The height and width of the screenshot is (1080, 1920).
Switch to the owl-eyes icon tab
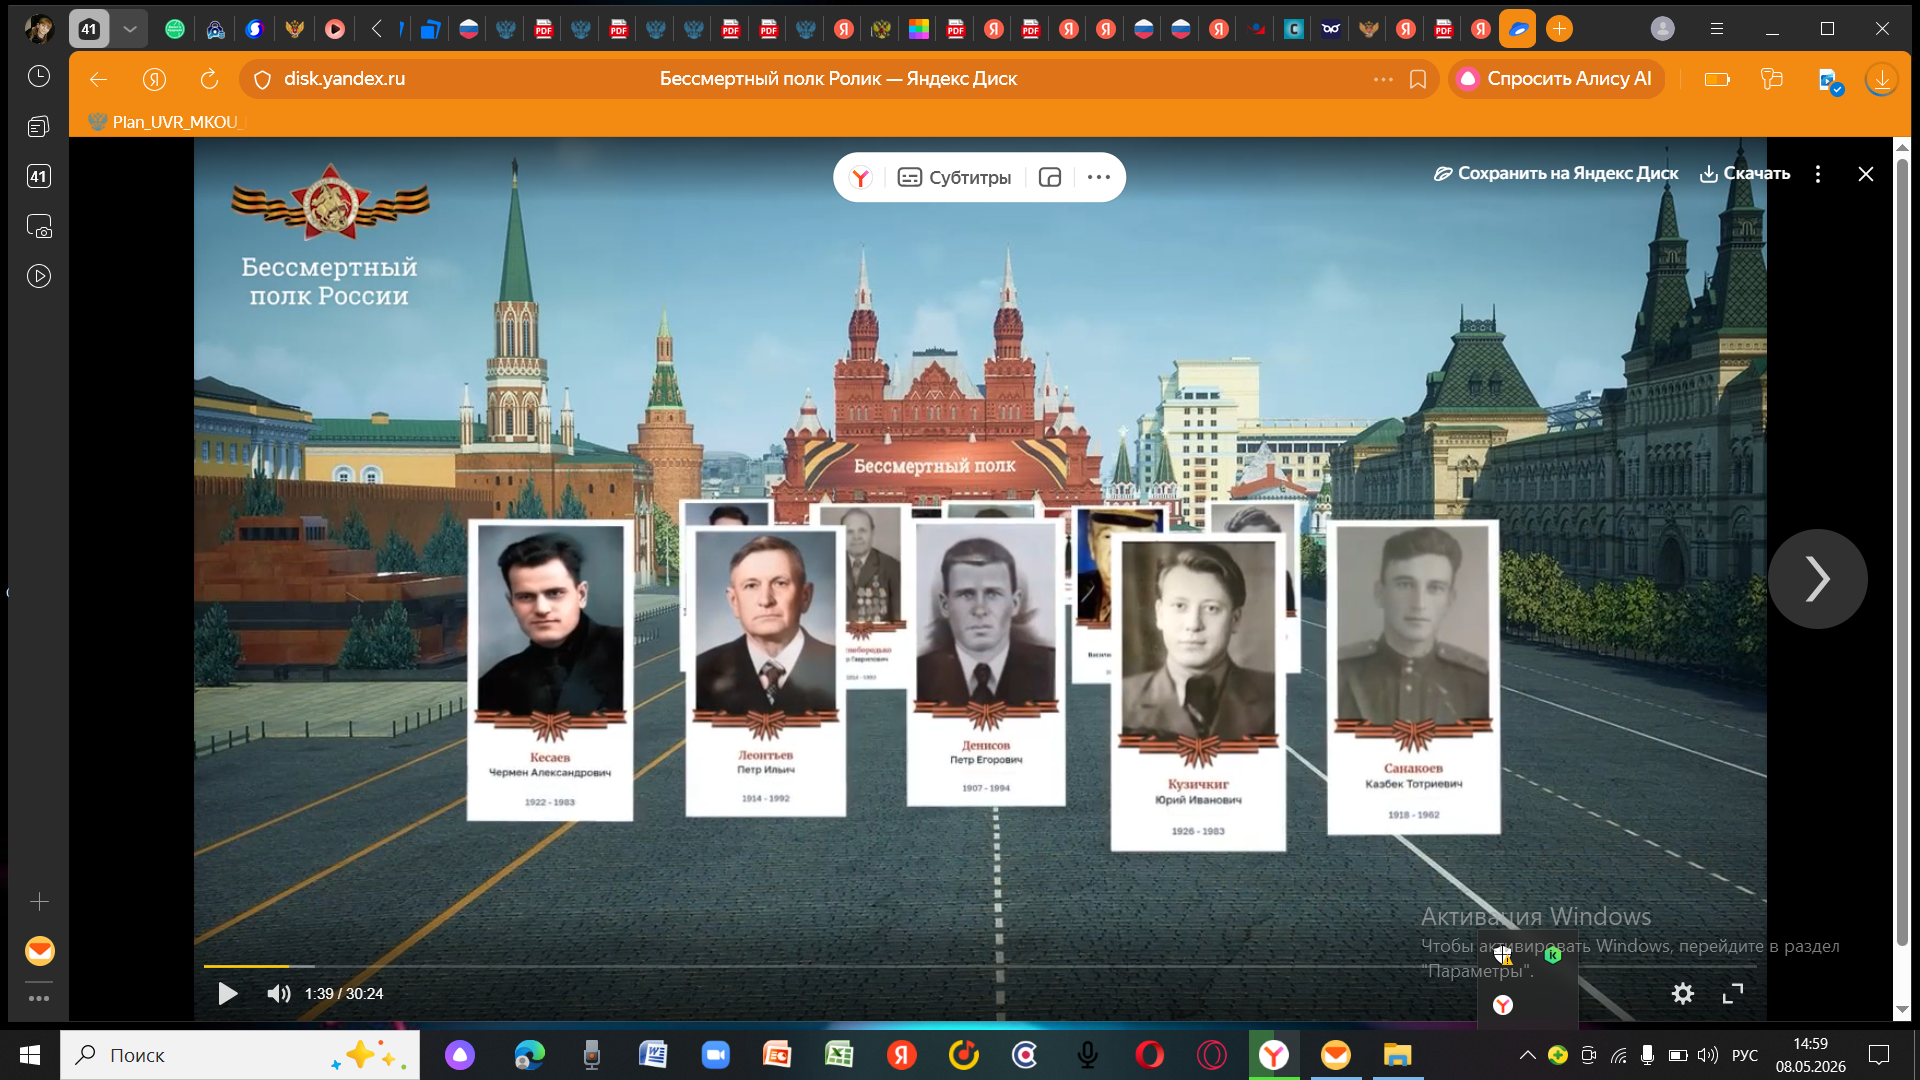point(1331,29)
